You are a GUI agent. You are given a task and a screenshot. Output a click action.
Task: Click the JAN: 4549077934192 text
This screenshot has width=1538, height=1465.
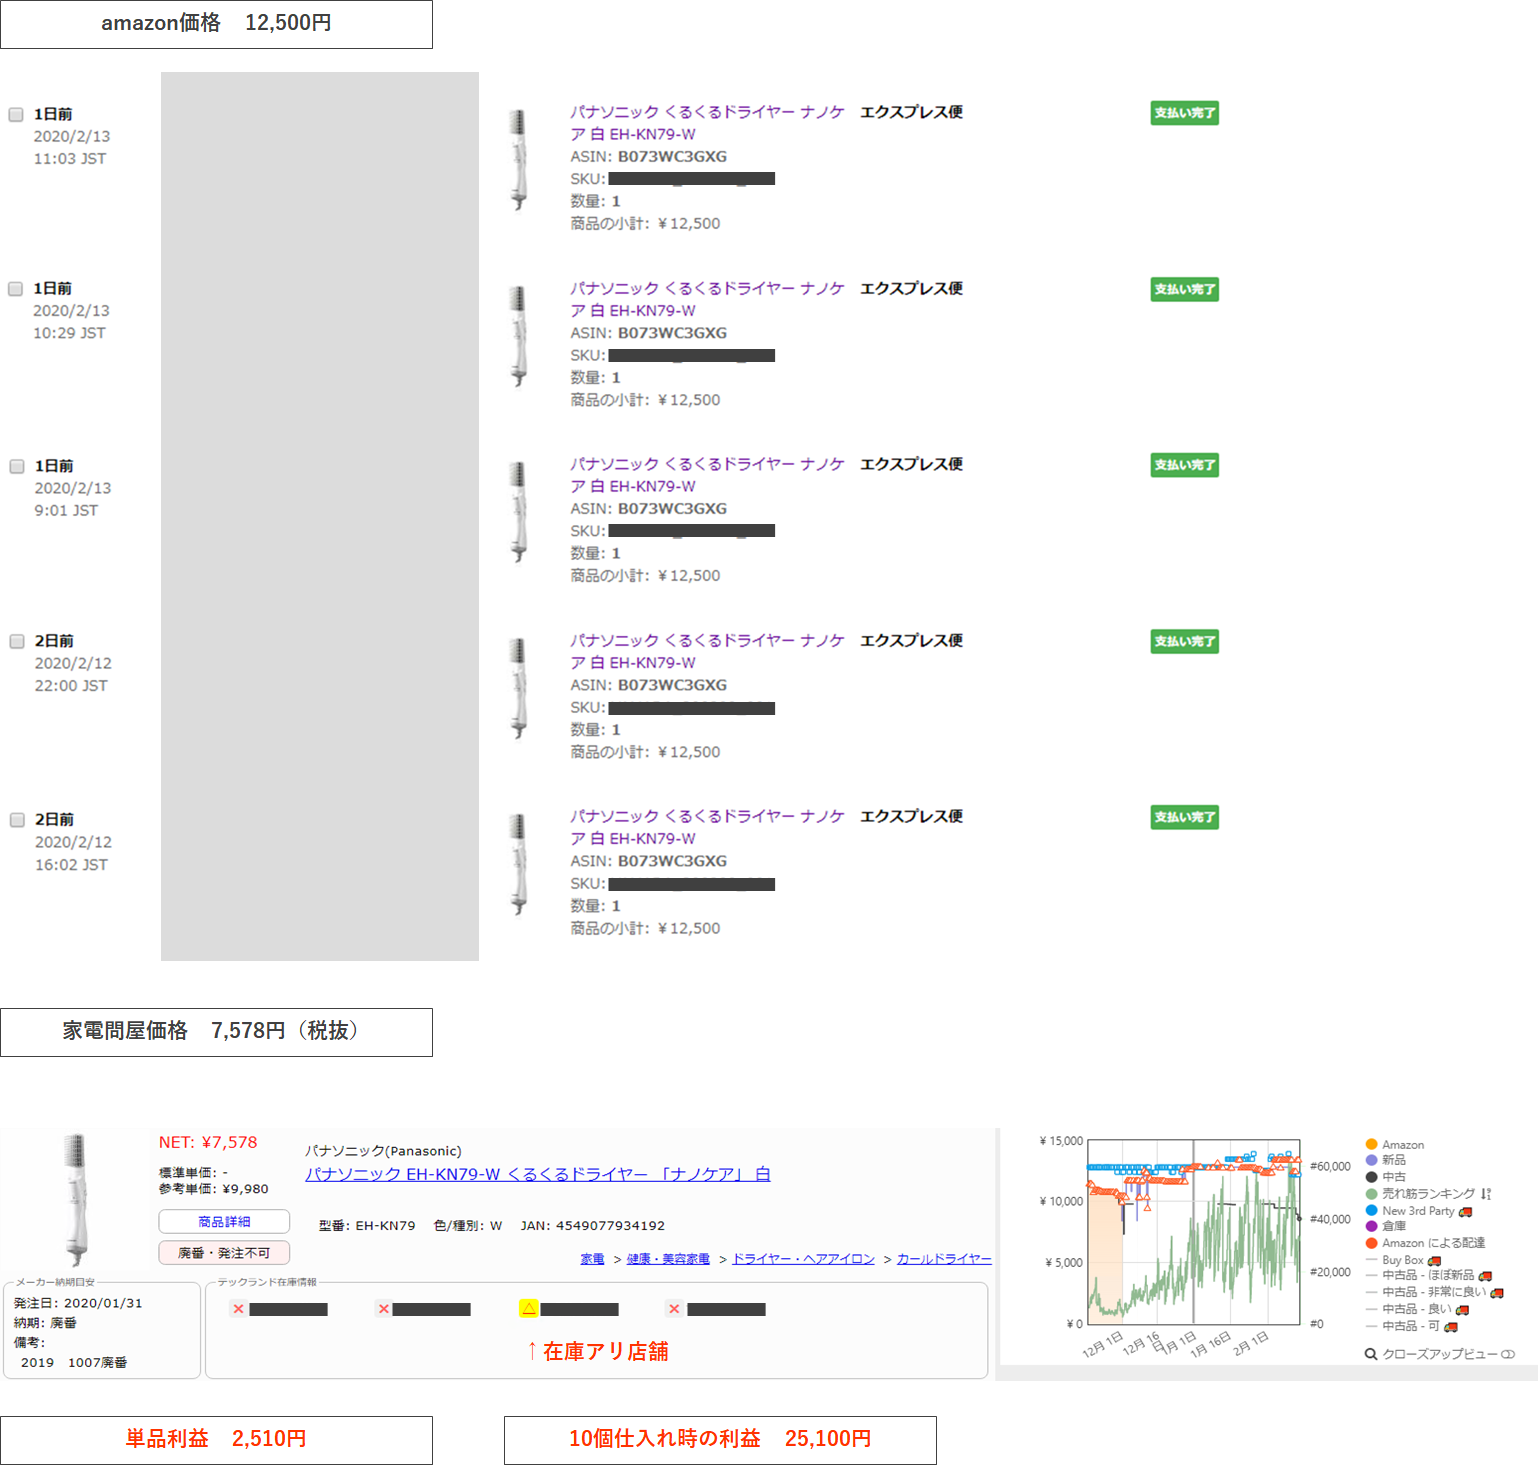point(593,1226)
